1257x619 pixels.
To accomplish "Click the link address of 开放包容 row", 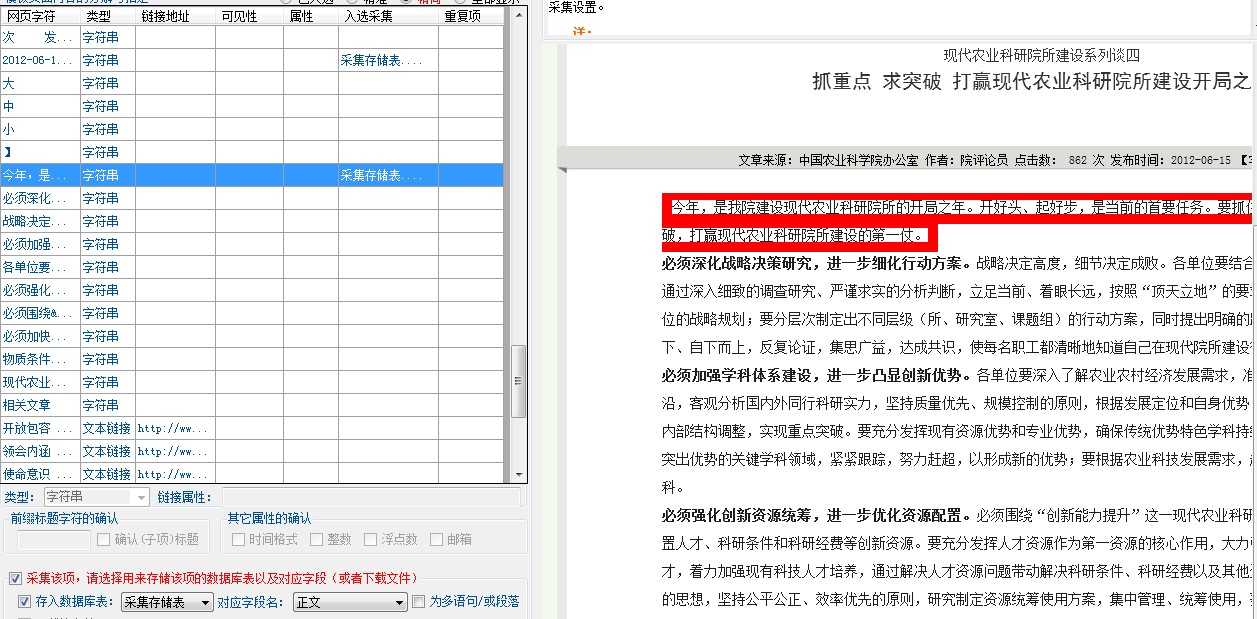I will pyautogui.click(x=174, y=429).
